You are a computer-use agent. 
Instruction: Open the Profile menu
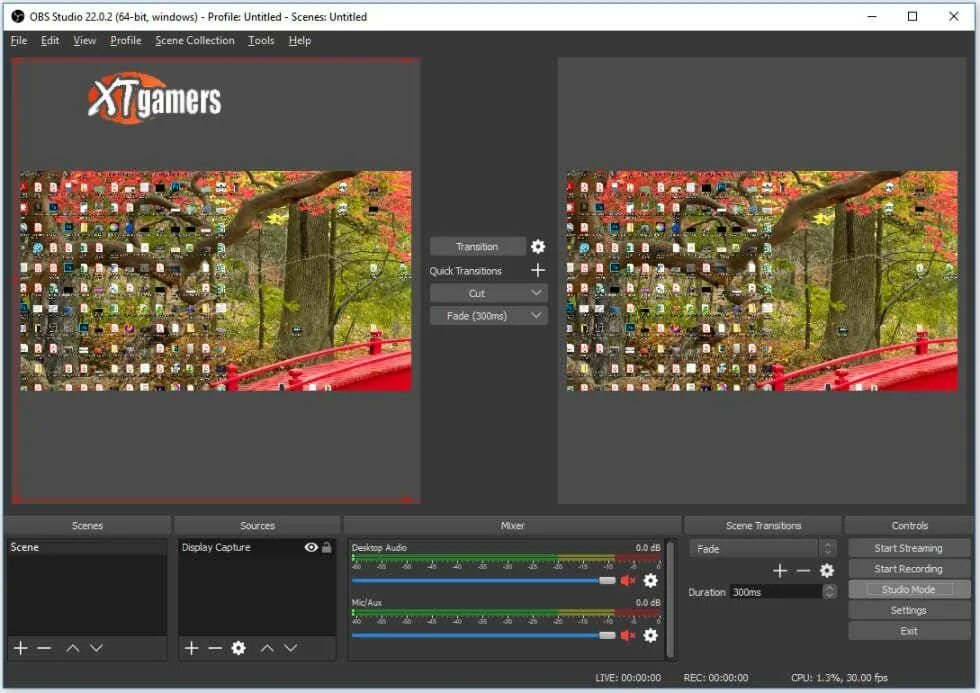(126, 41)
